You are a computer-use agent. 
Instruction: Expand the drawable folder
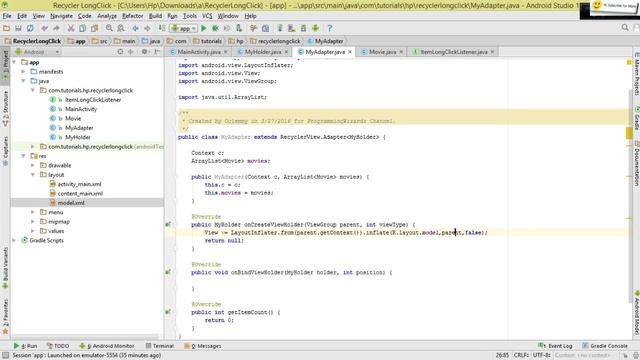tap(33, 166)
